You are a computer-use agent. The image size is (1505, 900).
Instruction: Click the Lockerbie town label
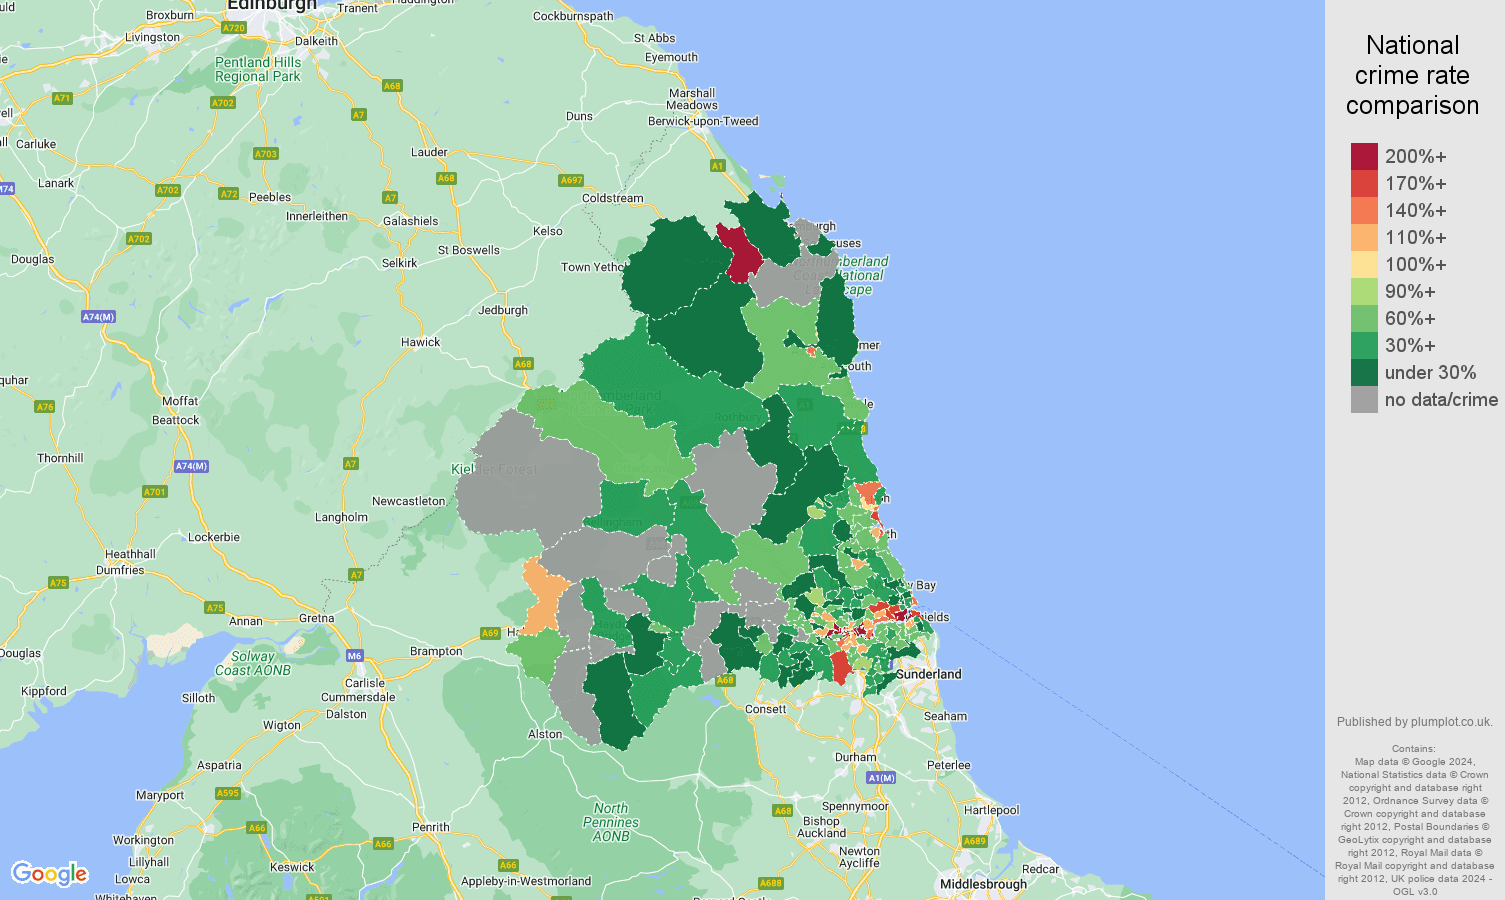(214, 537)
